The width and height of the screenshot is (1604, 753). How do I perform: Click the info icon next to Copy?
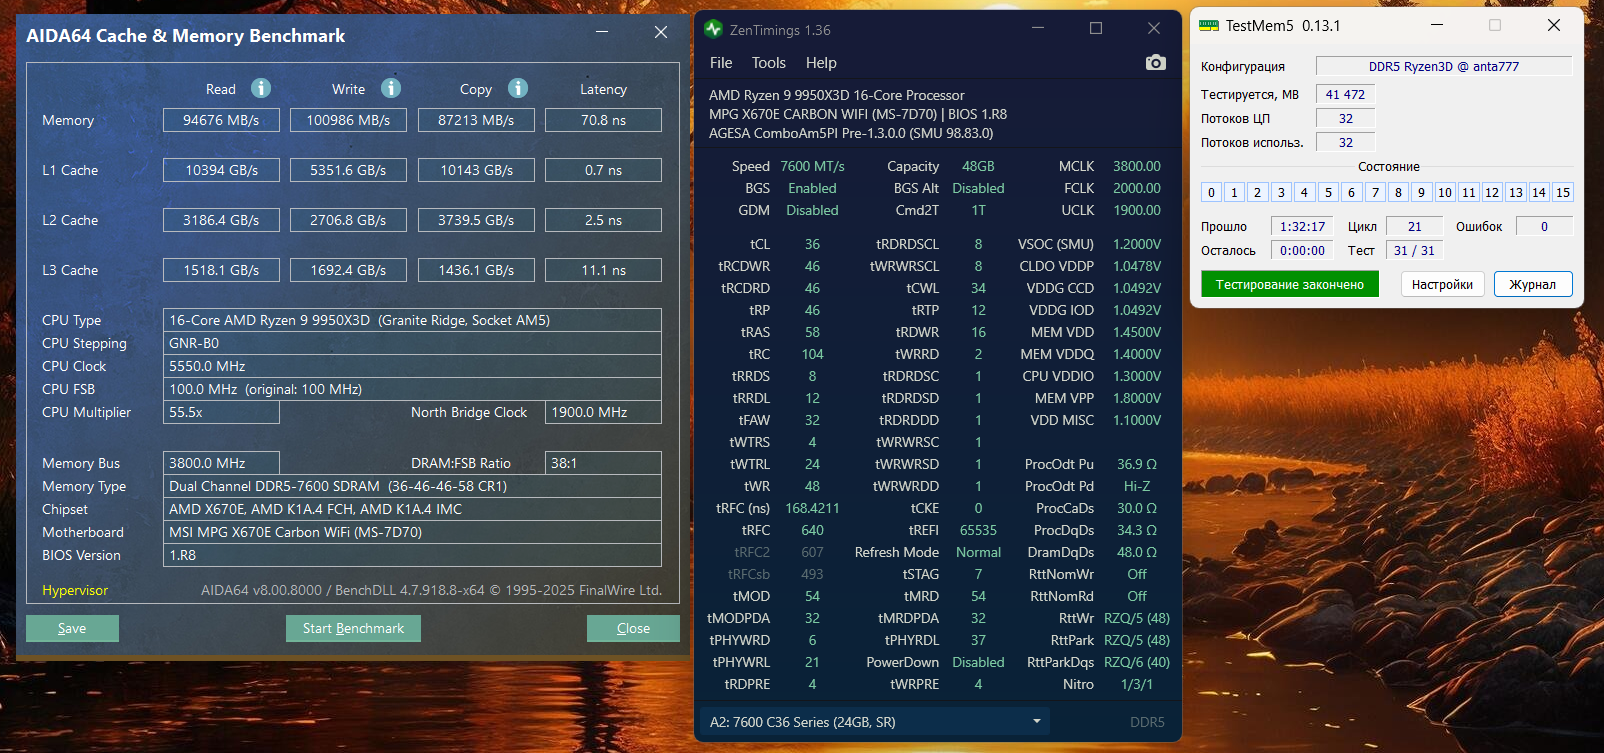pyautogui.click(x=518, y=88)
